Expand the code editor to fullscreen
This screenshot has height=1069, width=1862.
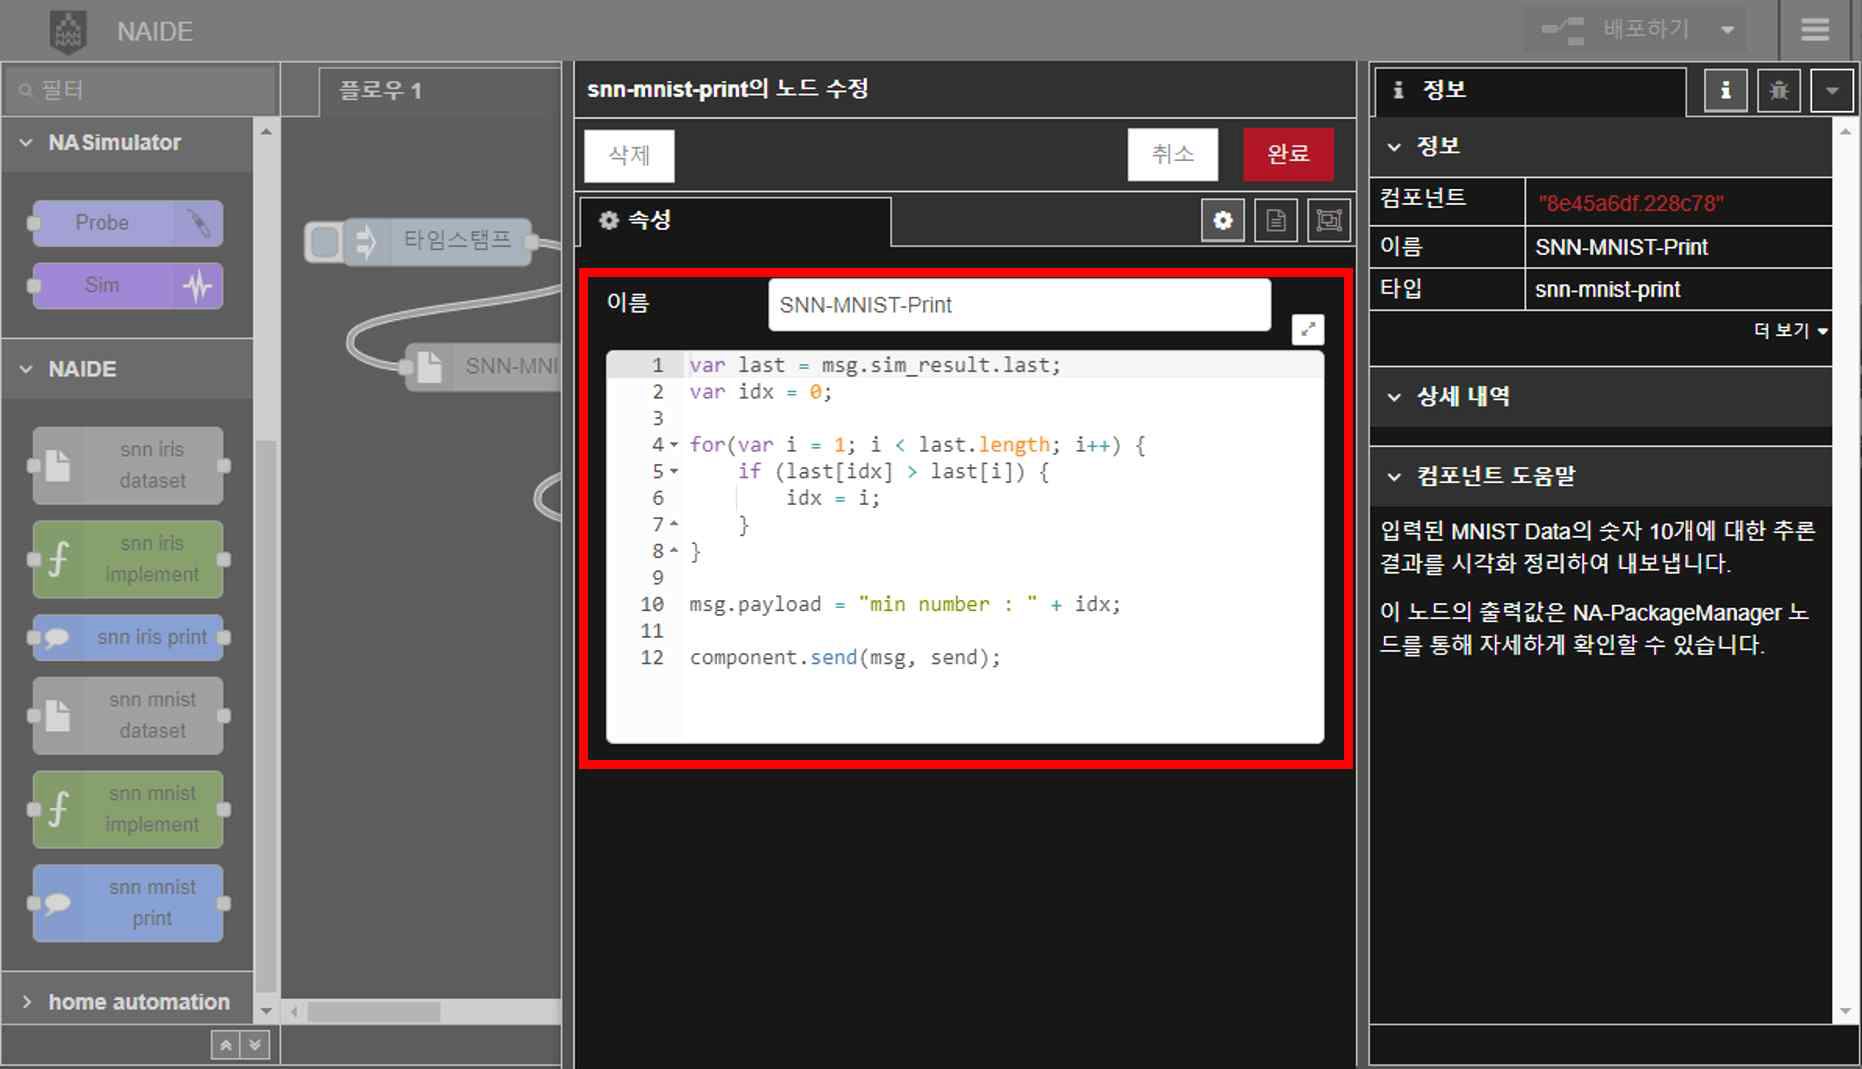coord(1308,329)
